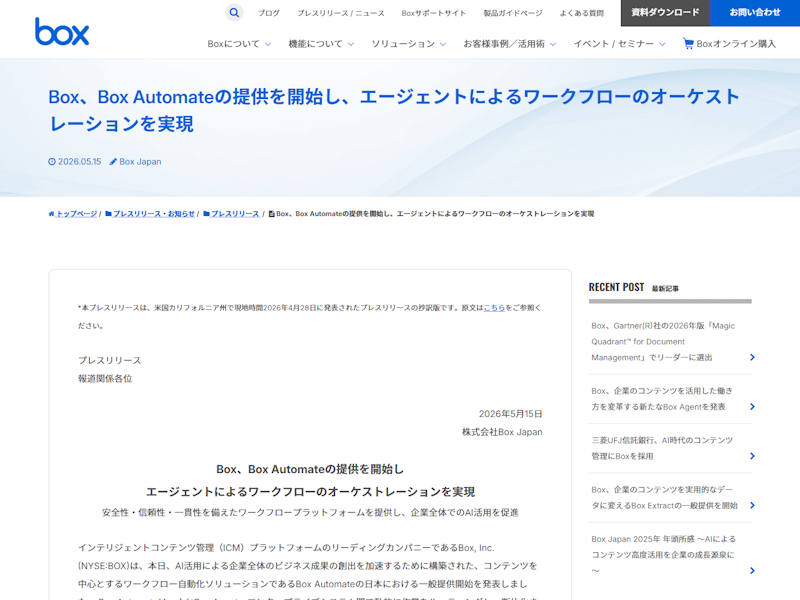Viewport: 800px width, 600px height.
Task: Click the pencil icon beside Box Japan
Action: click(x=113, y=162)
